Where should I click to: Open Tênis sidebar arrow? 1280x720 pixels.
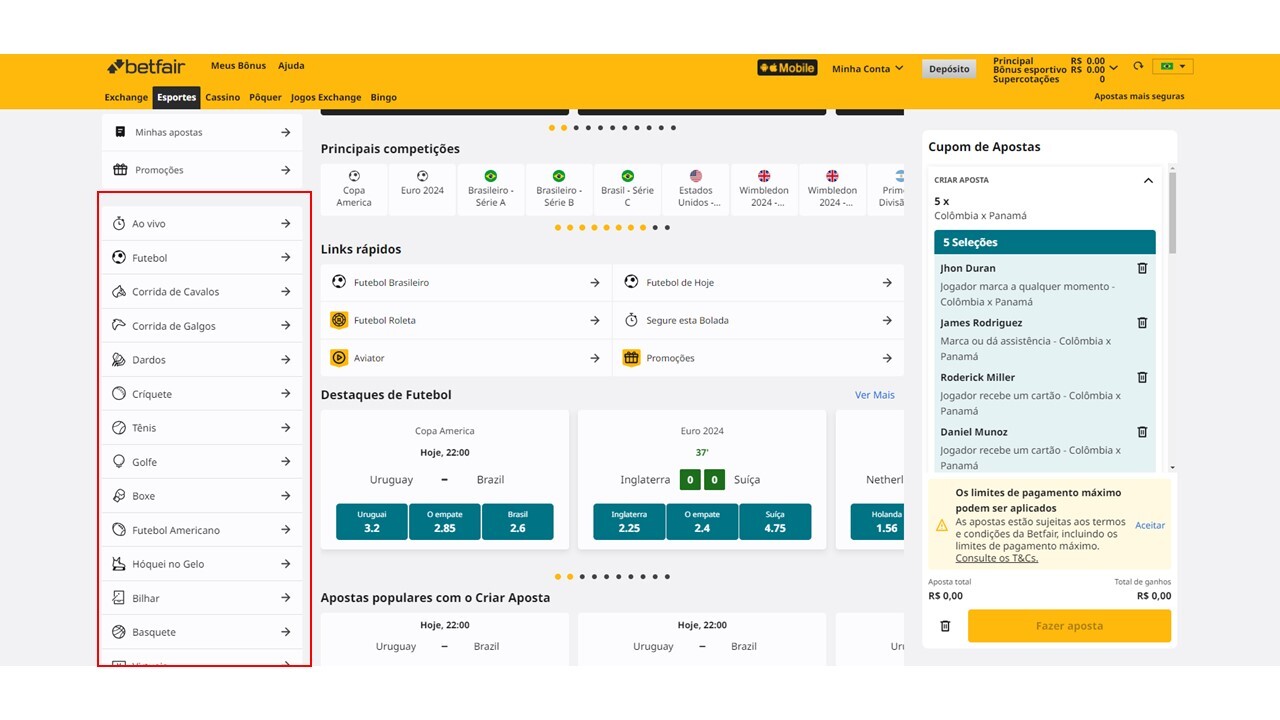(x=285, y=428)
